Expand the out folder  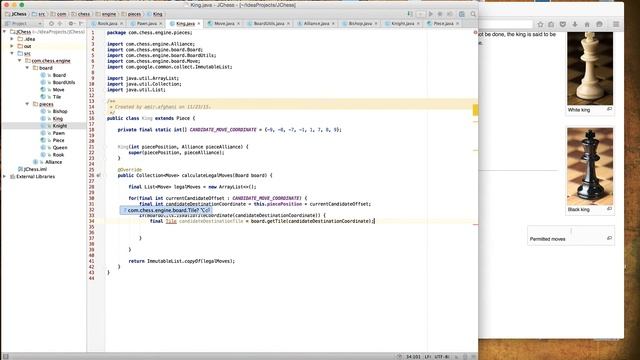[x=12, y=46]
